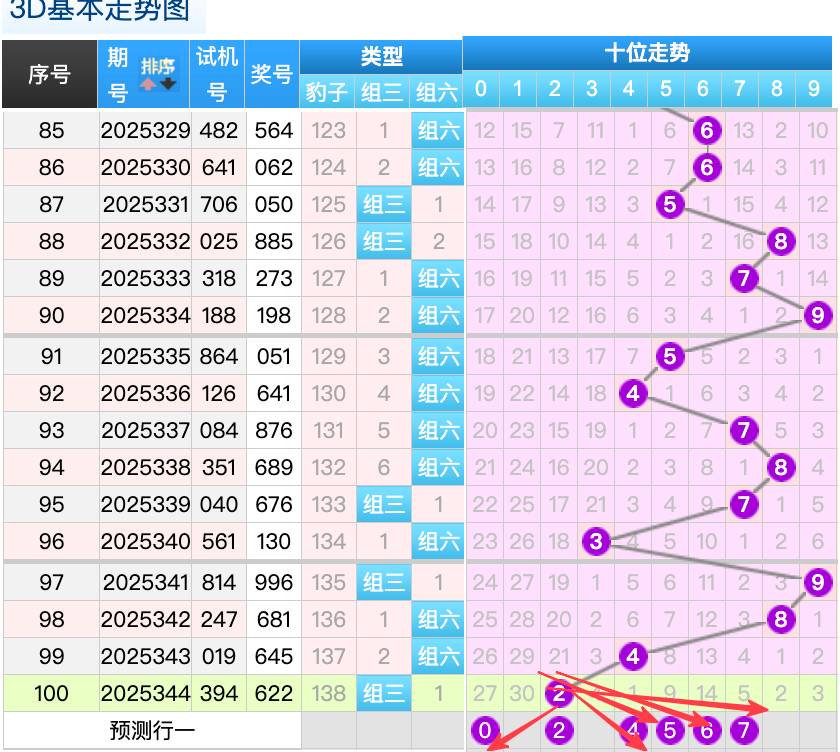Click the 豹子 sub-header
Image resolution: width=840 pixels, height=752 pixels.
pos(326,92)
